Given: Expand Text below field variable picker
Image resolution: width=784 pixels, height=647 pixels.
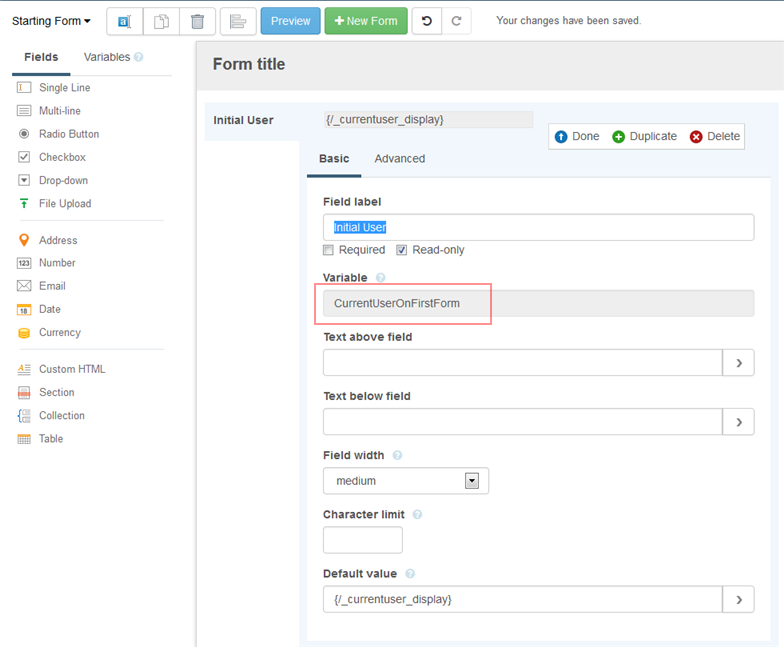Looking at the screenshot, I should tap(738, 422).
